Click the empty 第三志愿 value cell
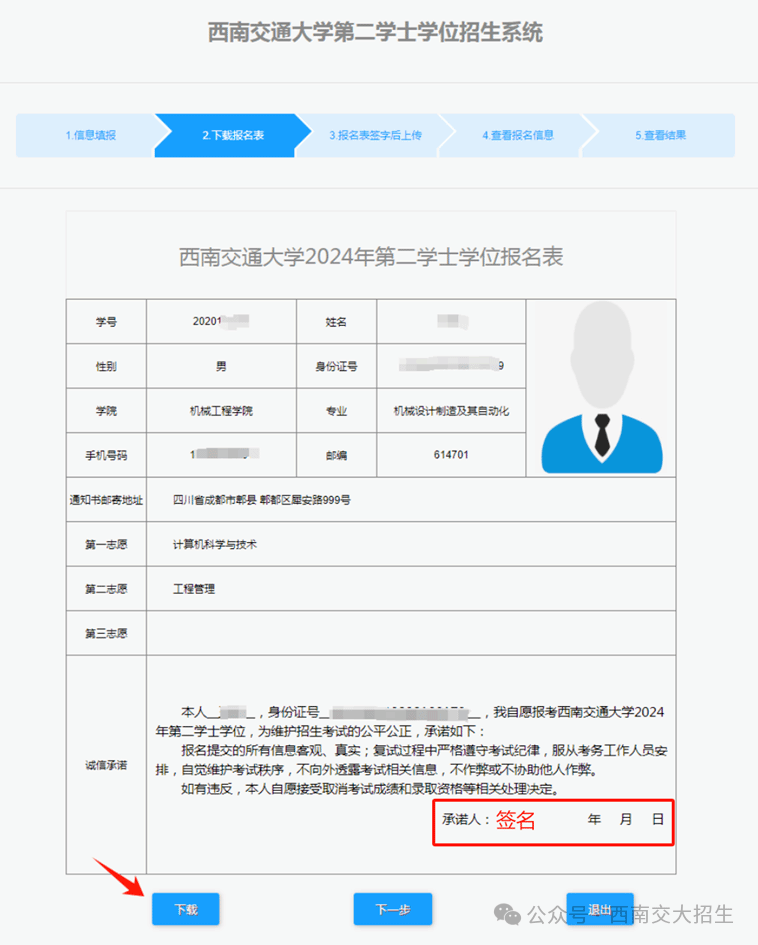This screenshot has width=758, height=945. coord(410,633)
